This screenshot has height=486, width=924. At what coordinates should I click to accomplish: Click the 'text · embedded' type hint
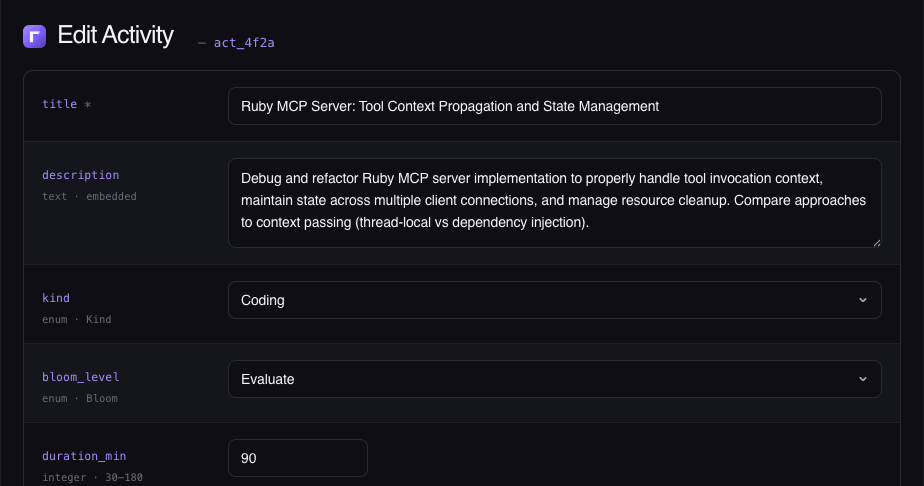tap(89, 196)
